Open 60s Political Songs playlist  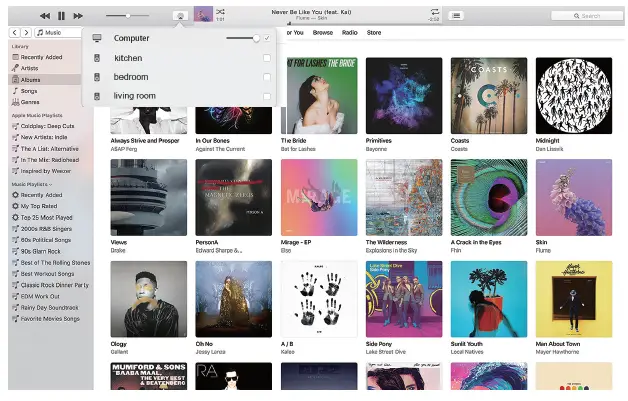46,240
